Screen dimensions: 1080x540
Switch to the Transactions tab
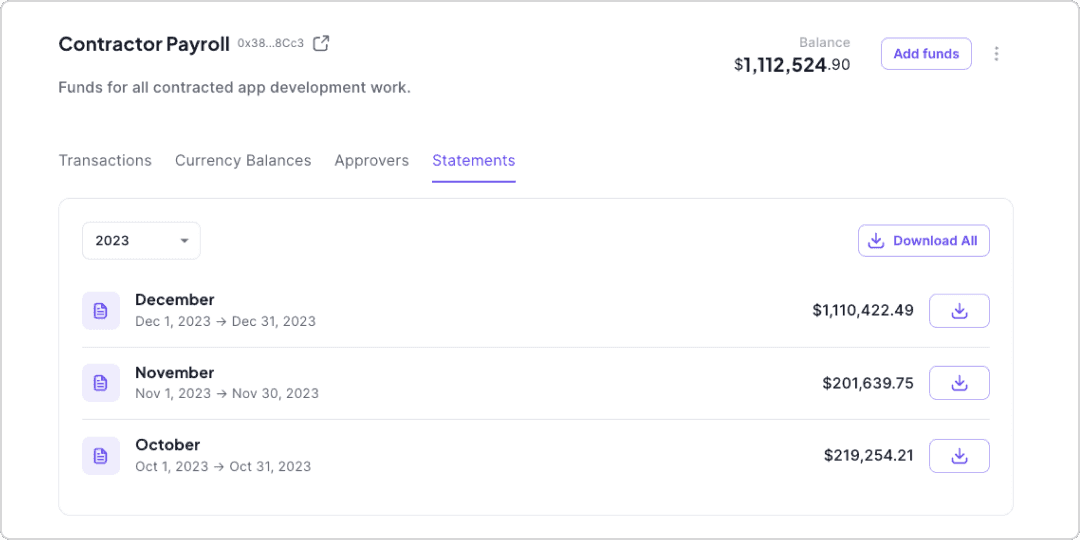click(105, 160)
